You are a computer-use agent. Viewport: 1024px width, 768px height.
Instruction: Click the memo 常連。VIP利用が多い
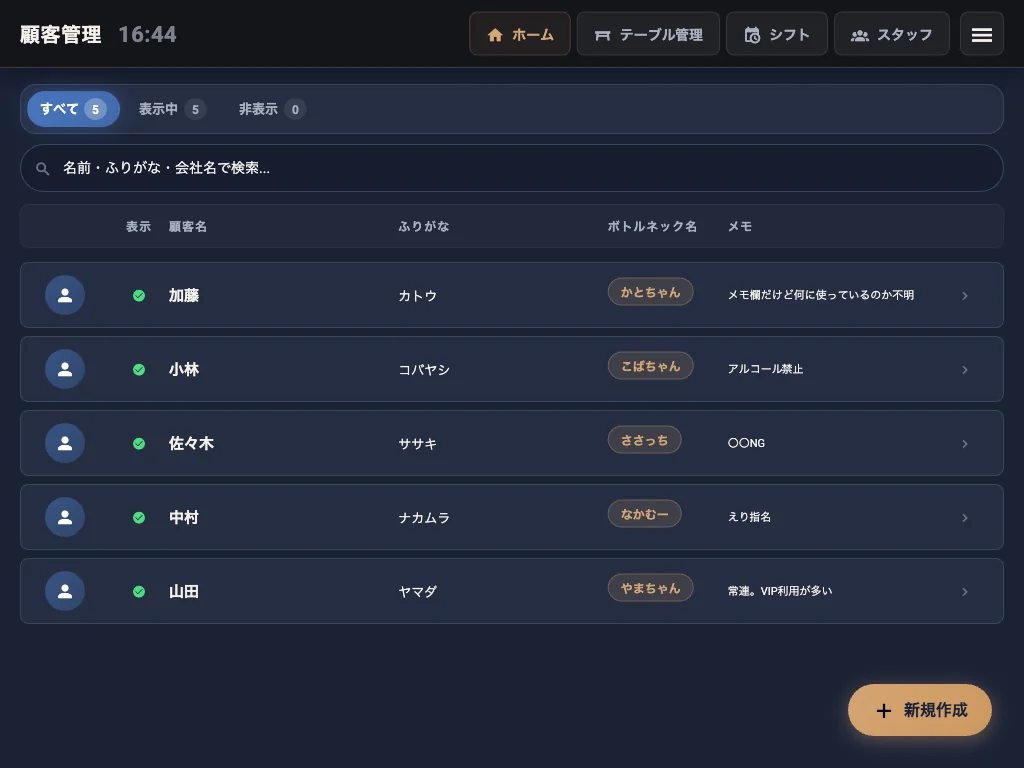[780, 591]
